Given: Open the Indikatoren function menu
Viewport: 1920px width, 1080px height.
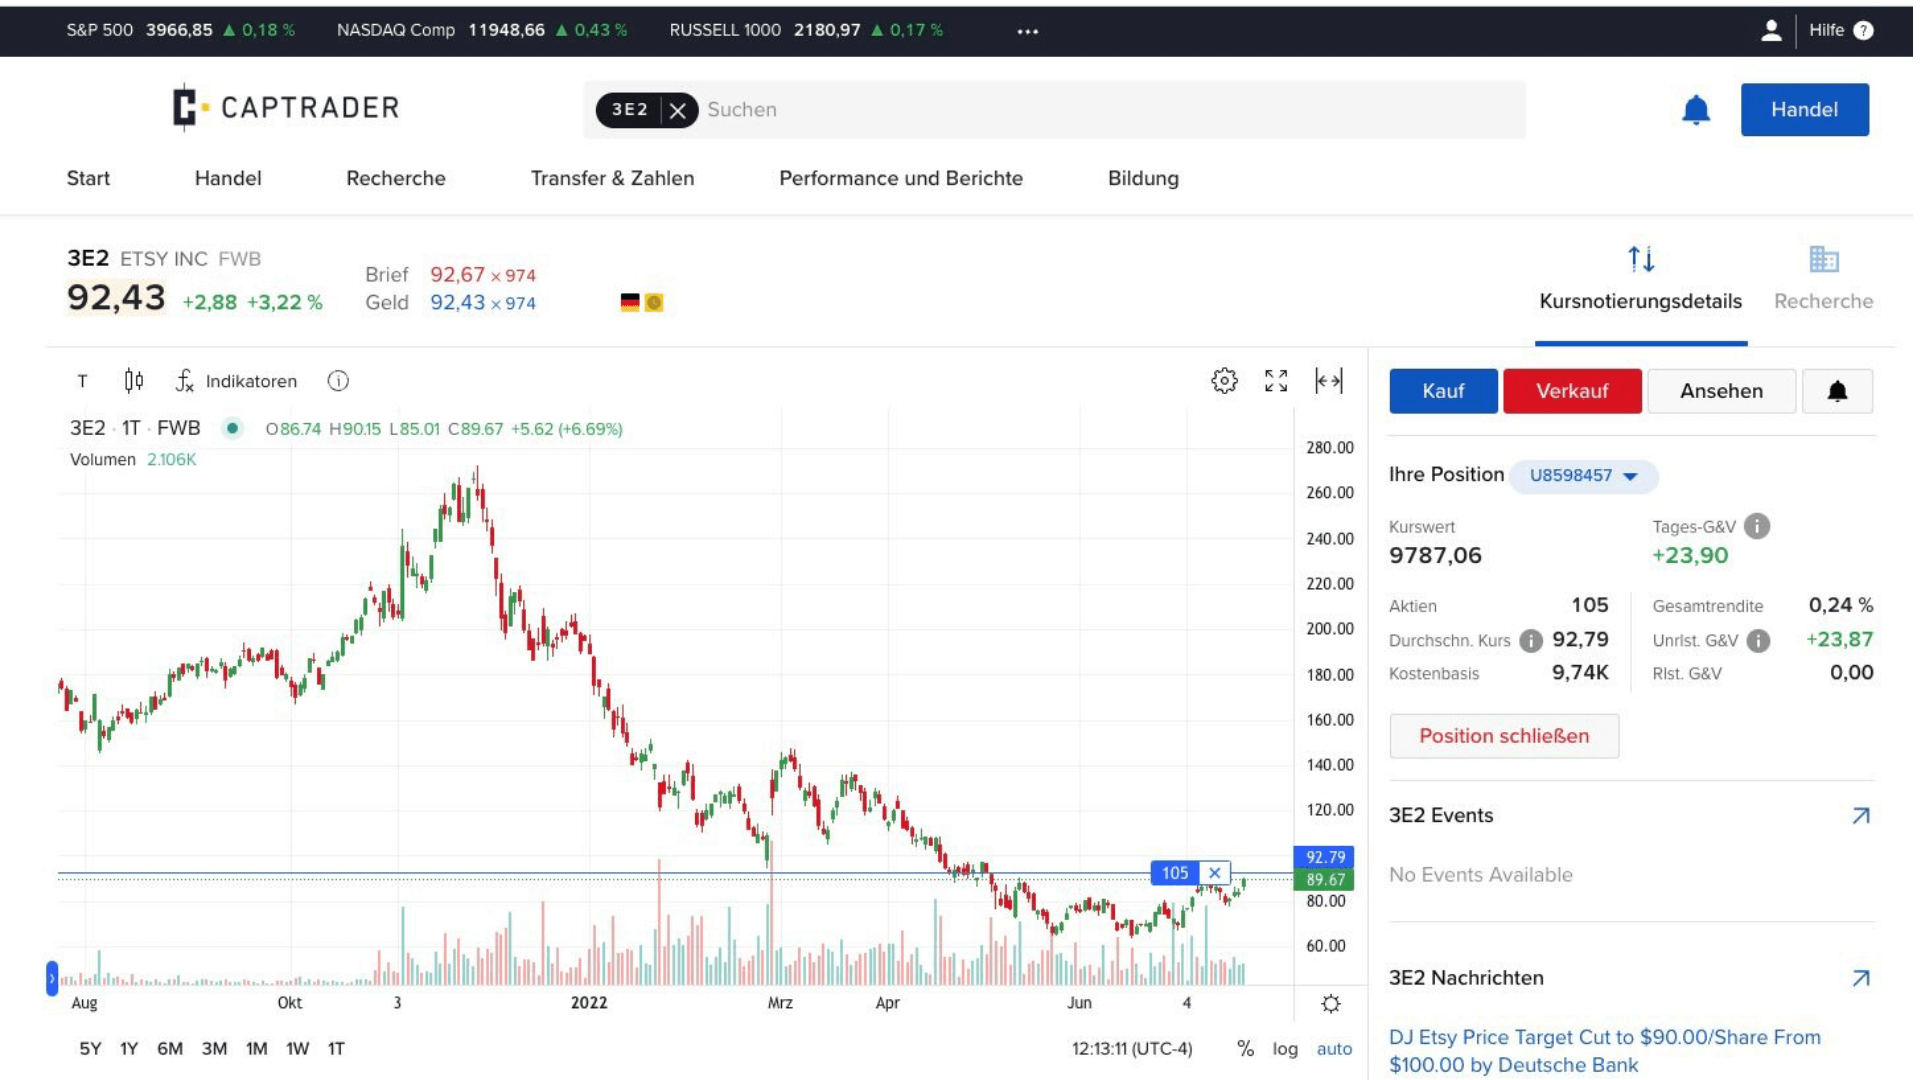Looking at the screenshot, I should click(x=237, y=381).
